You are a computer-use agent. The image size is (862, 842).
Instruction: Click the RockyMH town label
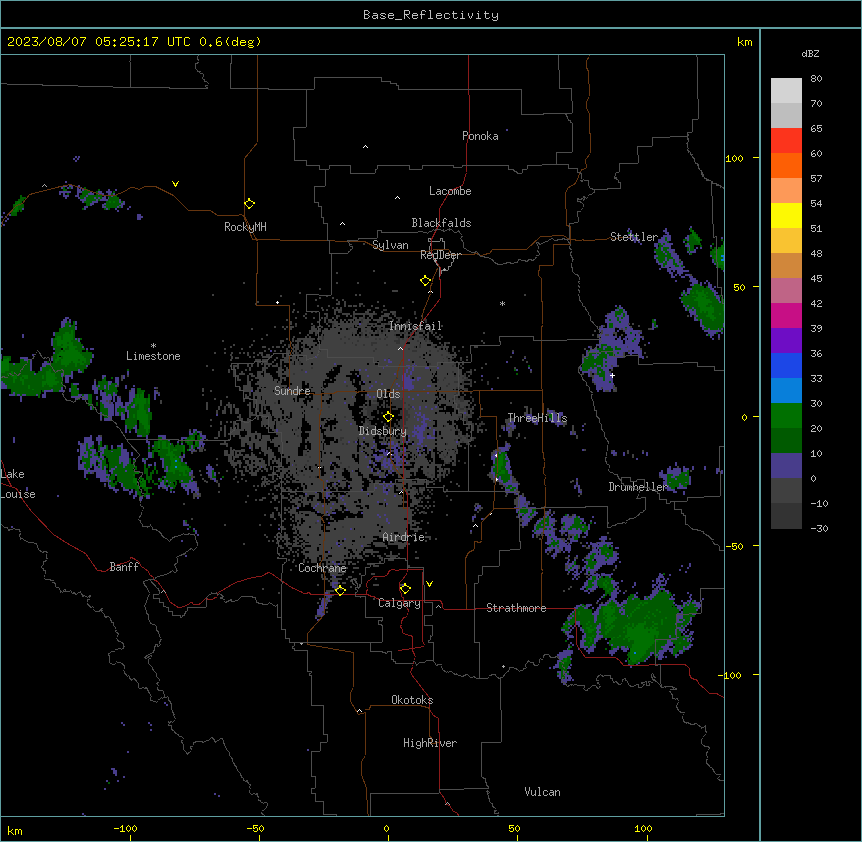tap(245, 227)
